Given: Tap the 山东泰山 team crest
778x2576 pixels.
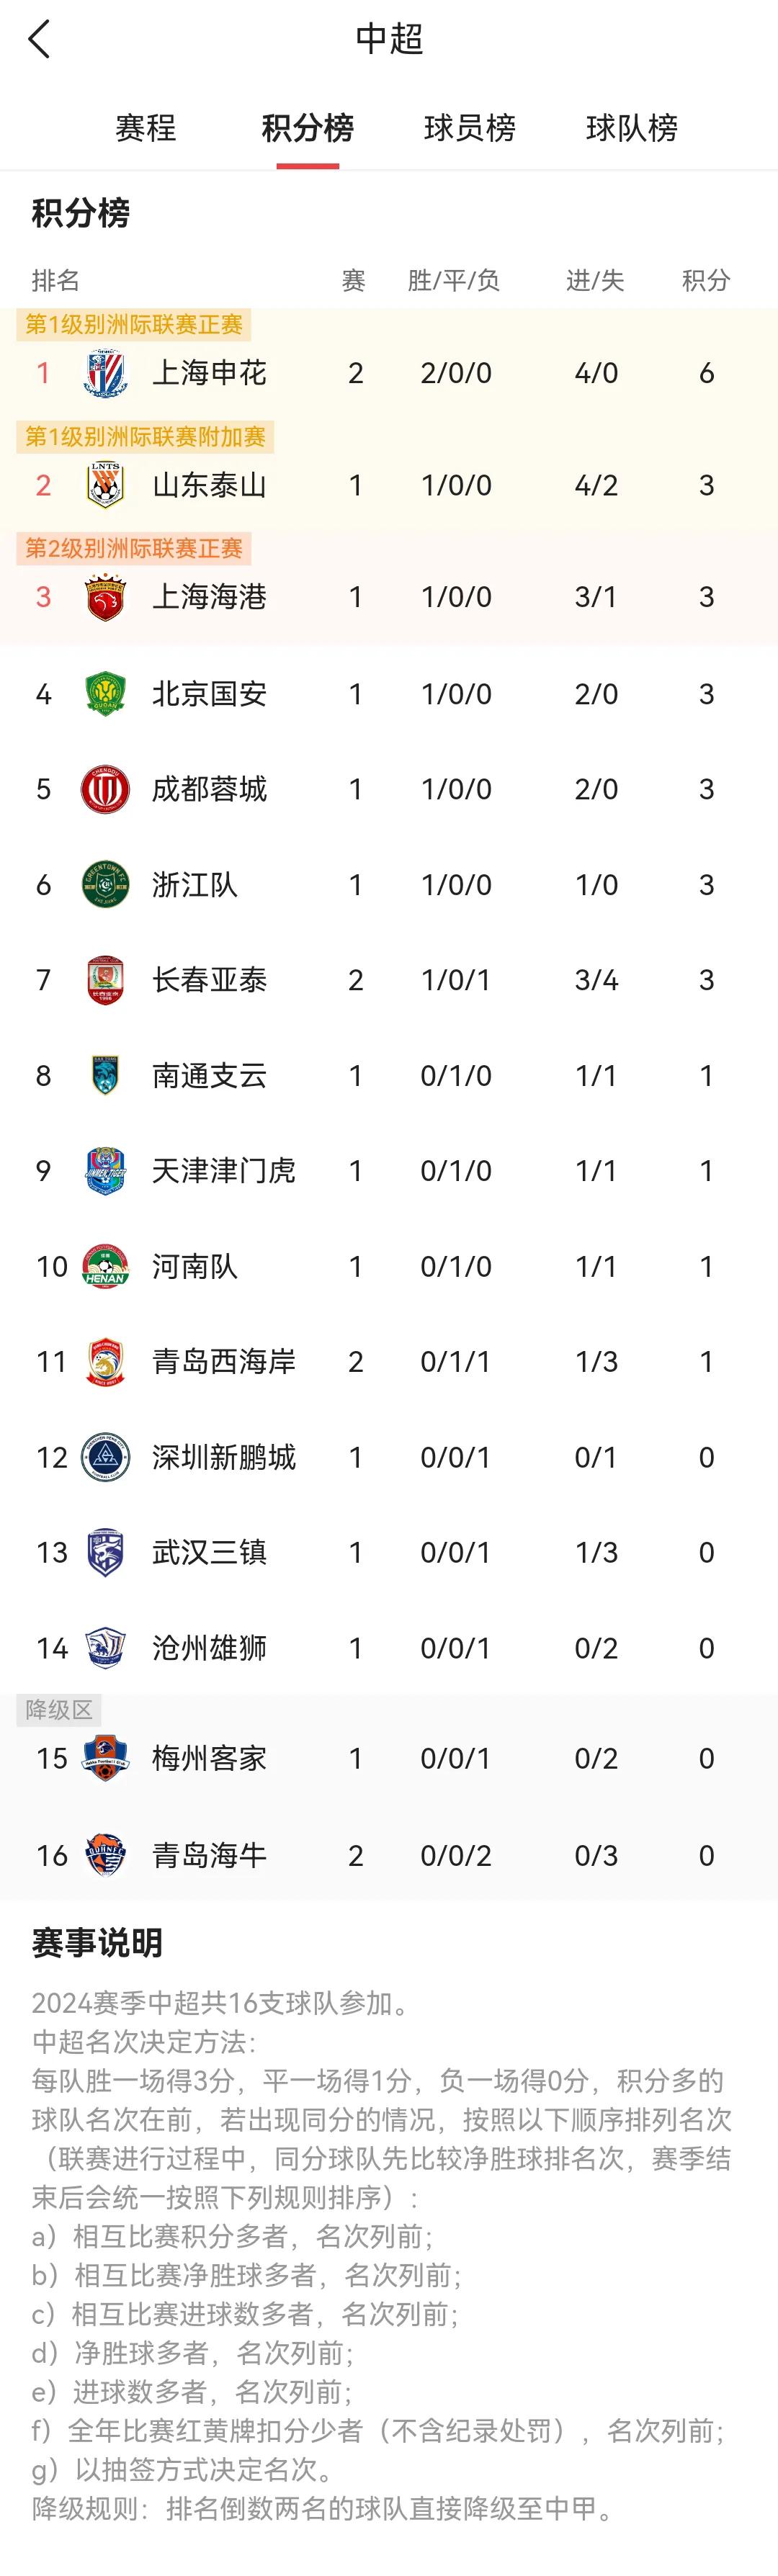Looking at the screenshot, I should click(105, 485).
